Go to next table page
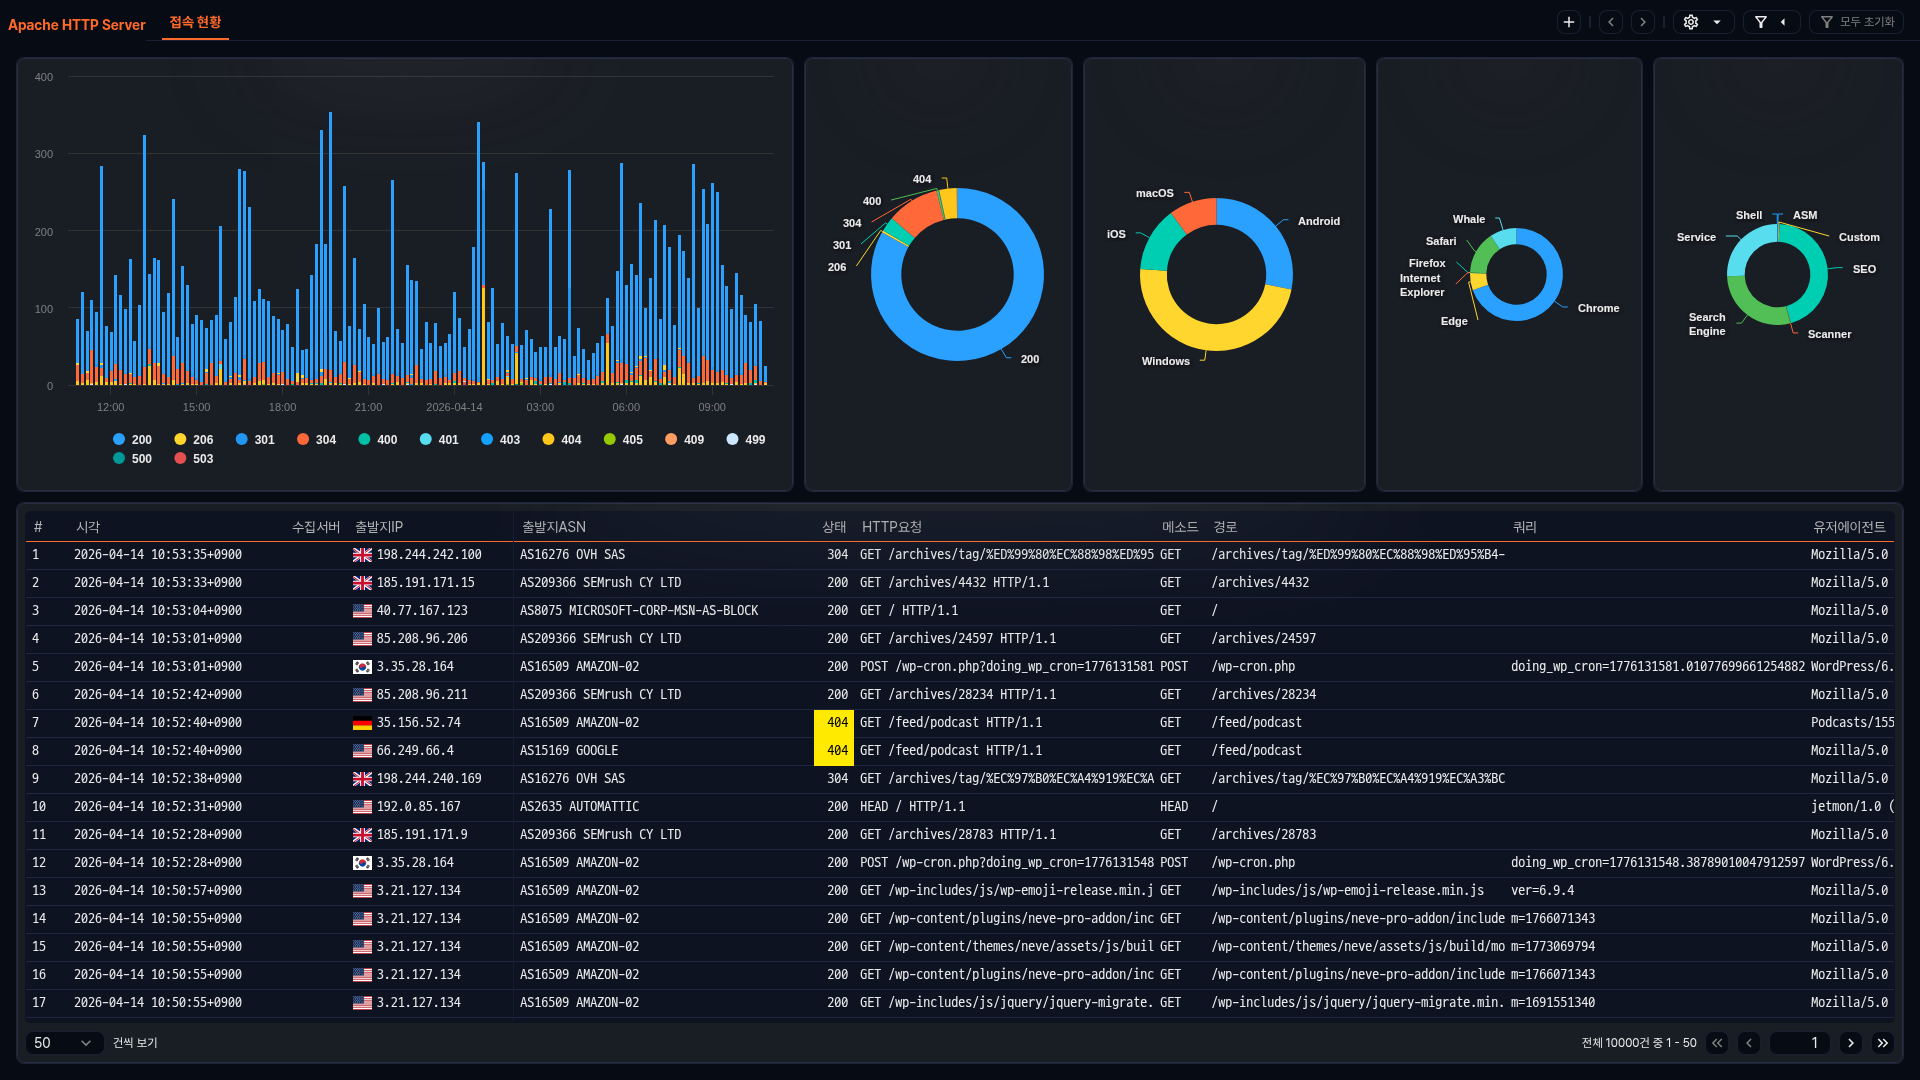Image resolution: width=1920 pixels, height=1080 pixels. pyautogui.click(x=1851, y=1043)
